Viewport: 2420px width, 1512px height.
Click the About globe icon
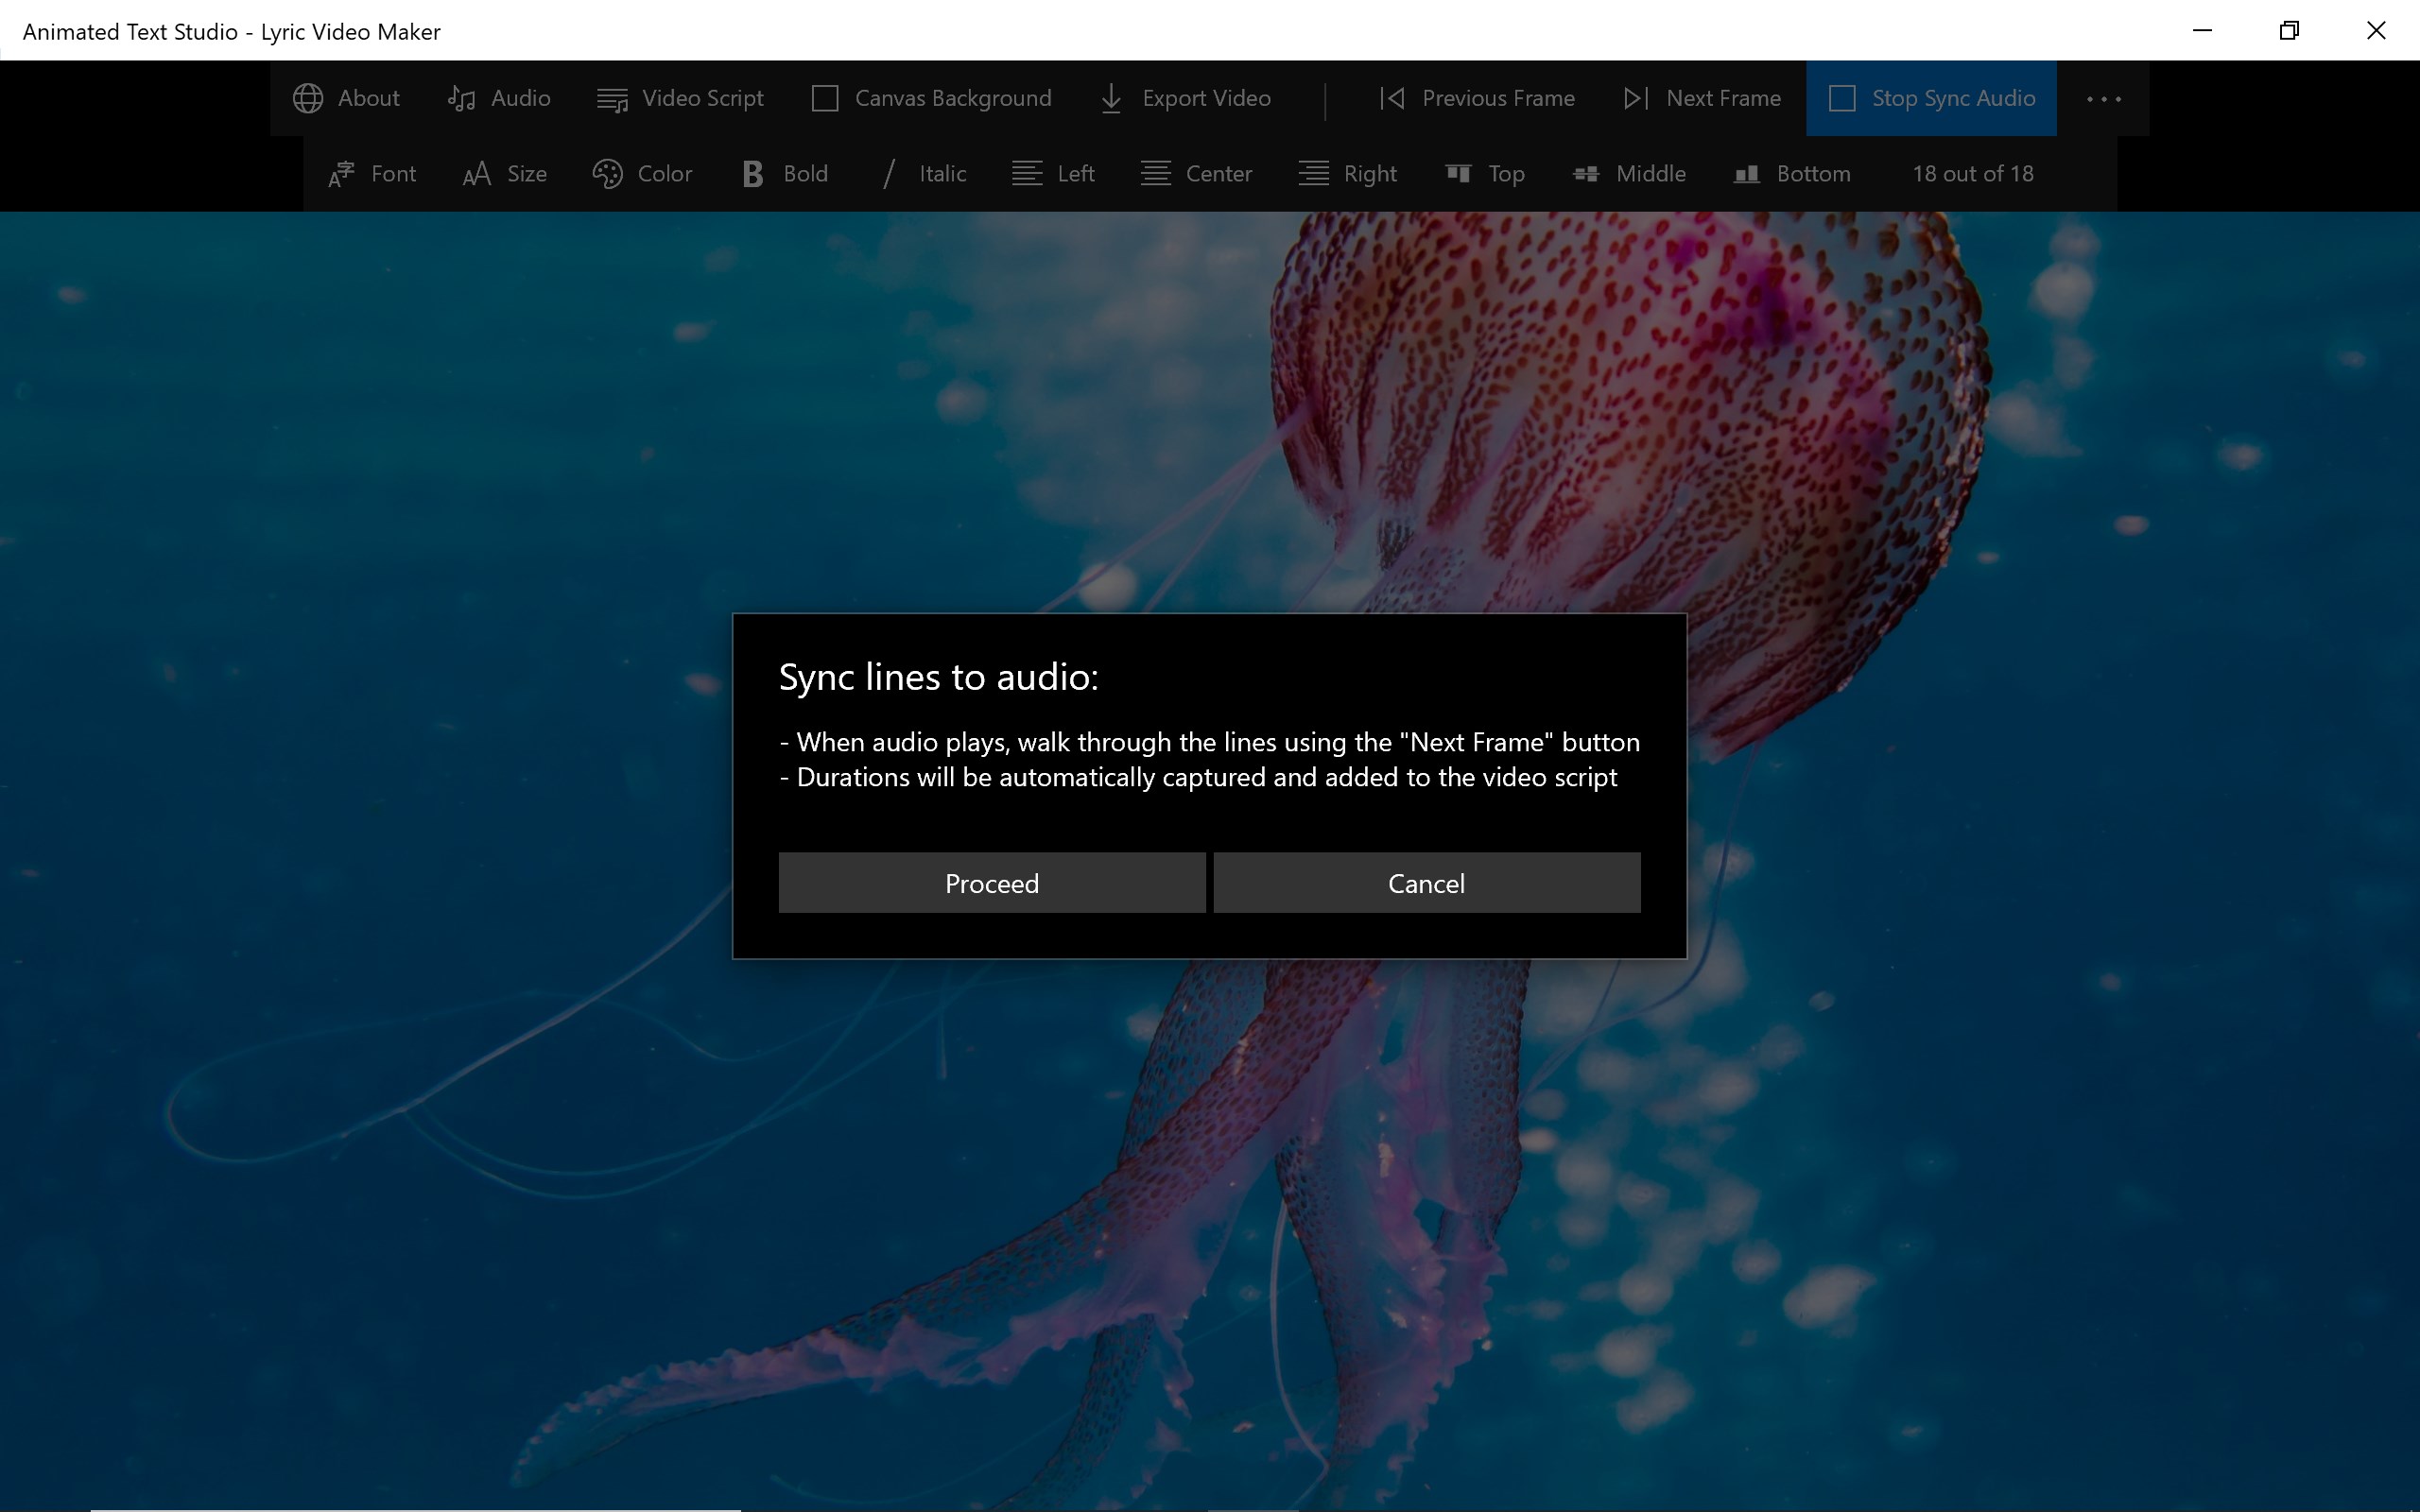pyautogui.click(x=308, y=98)
